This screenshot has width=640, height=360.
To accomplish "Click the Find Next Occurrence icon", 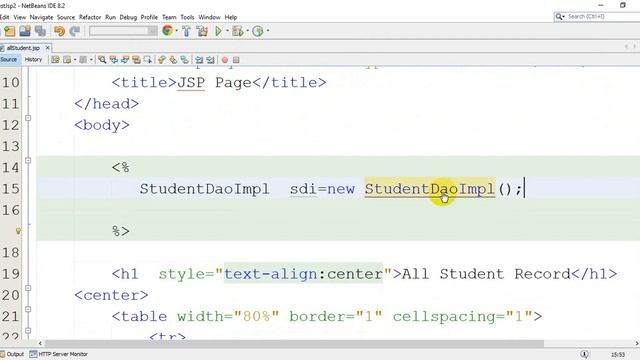I will [x=125, y=60].
